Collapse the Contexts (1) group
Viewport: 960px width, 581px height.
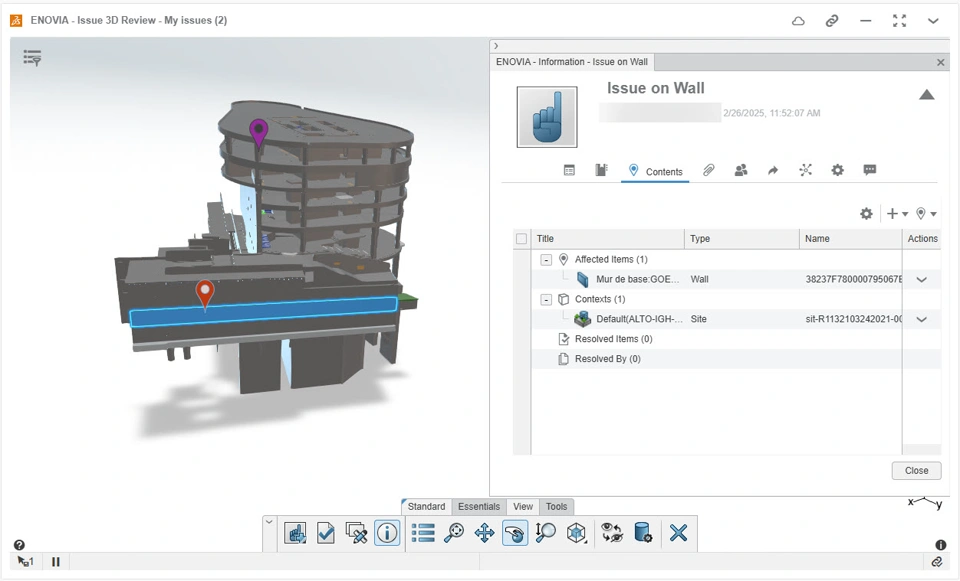(x=546, y=299)
